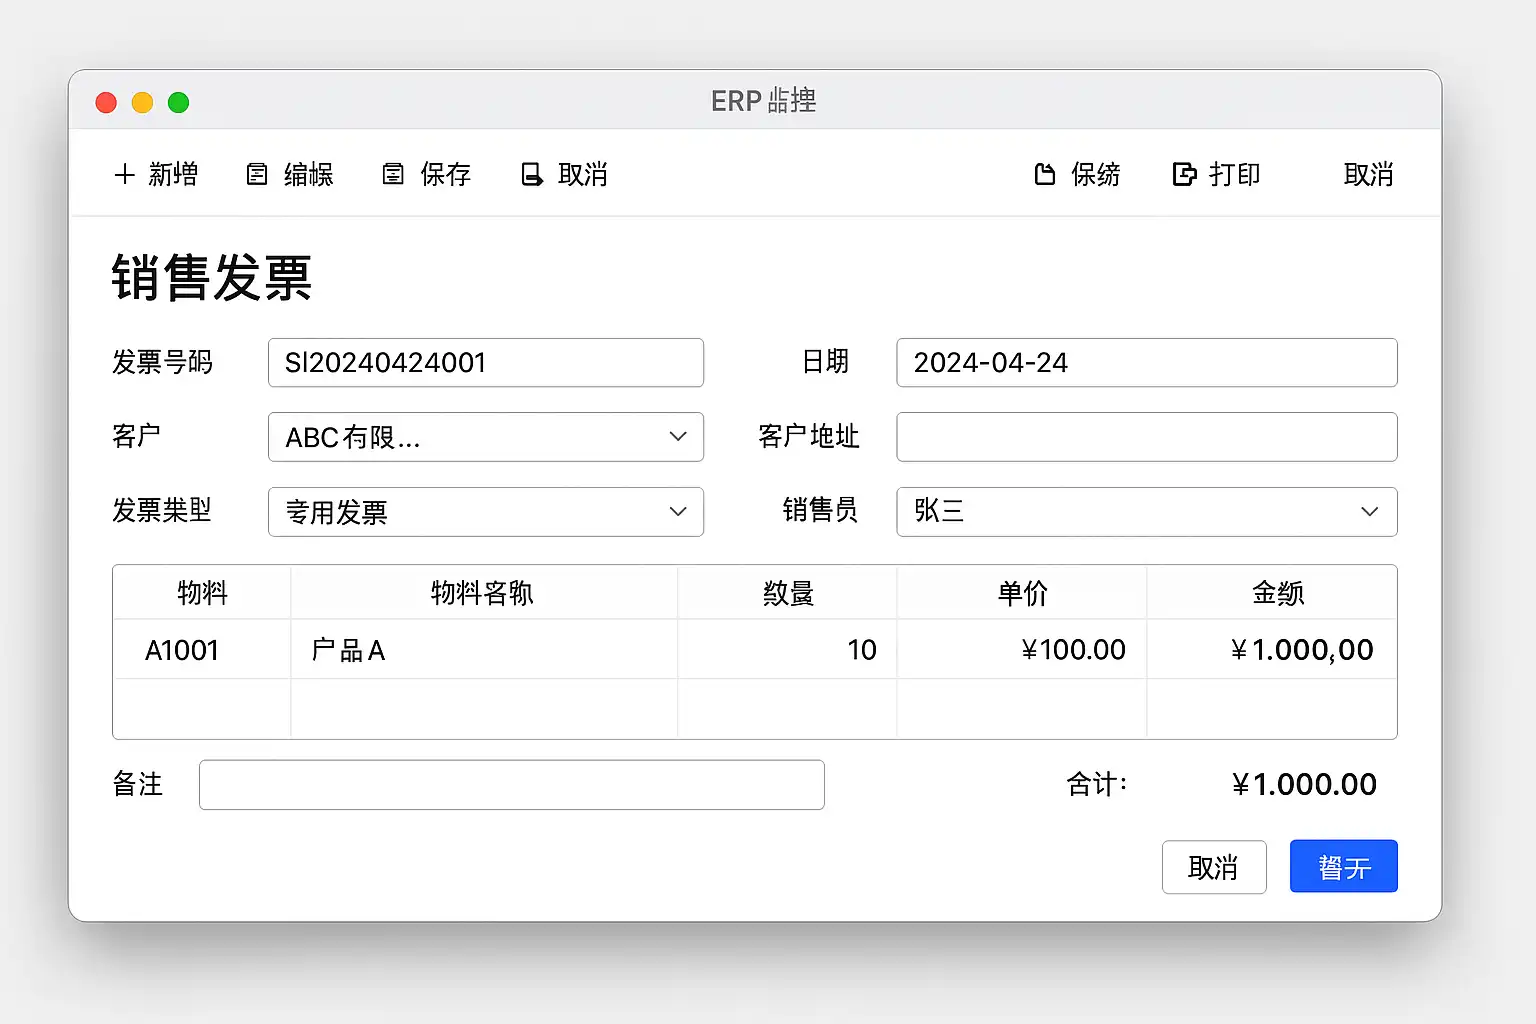The width and height of the screenshot is (1536, 1024).
Task: Click the save icon beside 保存
Action: [393, 175]
